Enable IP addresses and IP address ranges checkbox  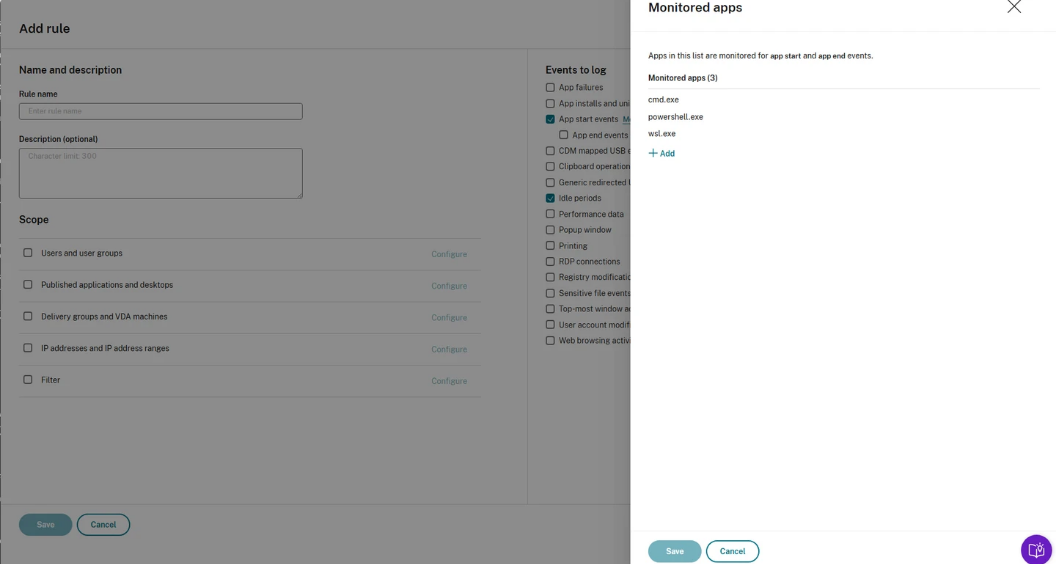pyautogui.click(x=28, y=348)
